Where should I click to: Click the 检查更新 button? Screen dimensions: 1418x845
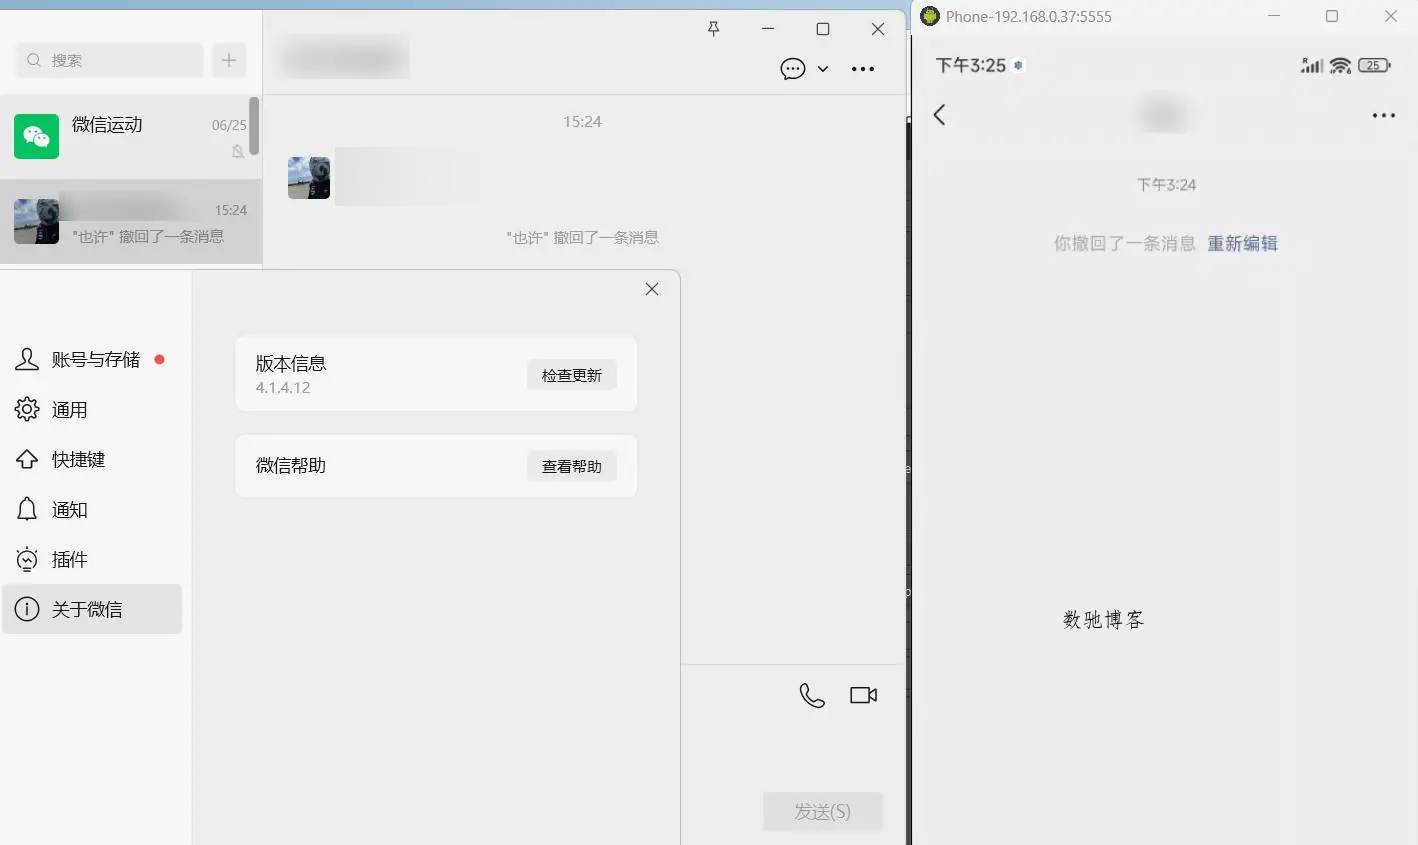pos(572,375)
